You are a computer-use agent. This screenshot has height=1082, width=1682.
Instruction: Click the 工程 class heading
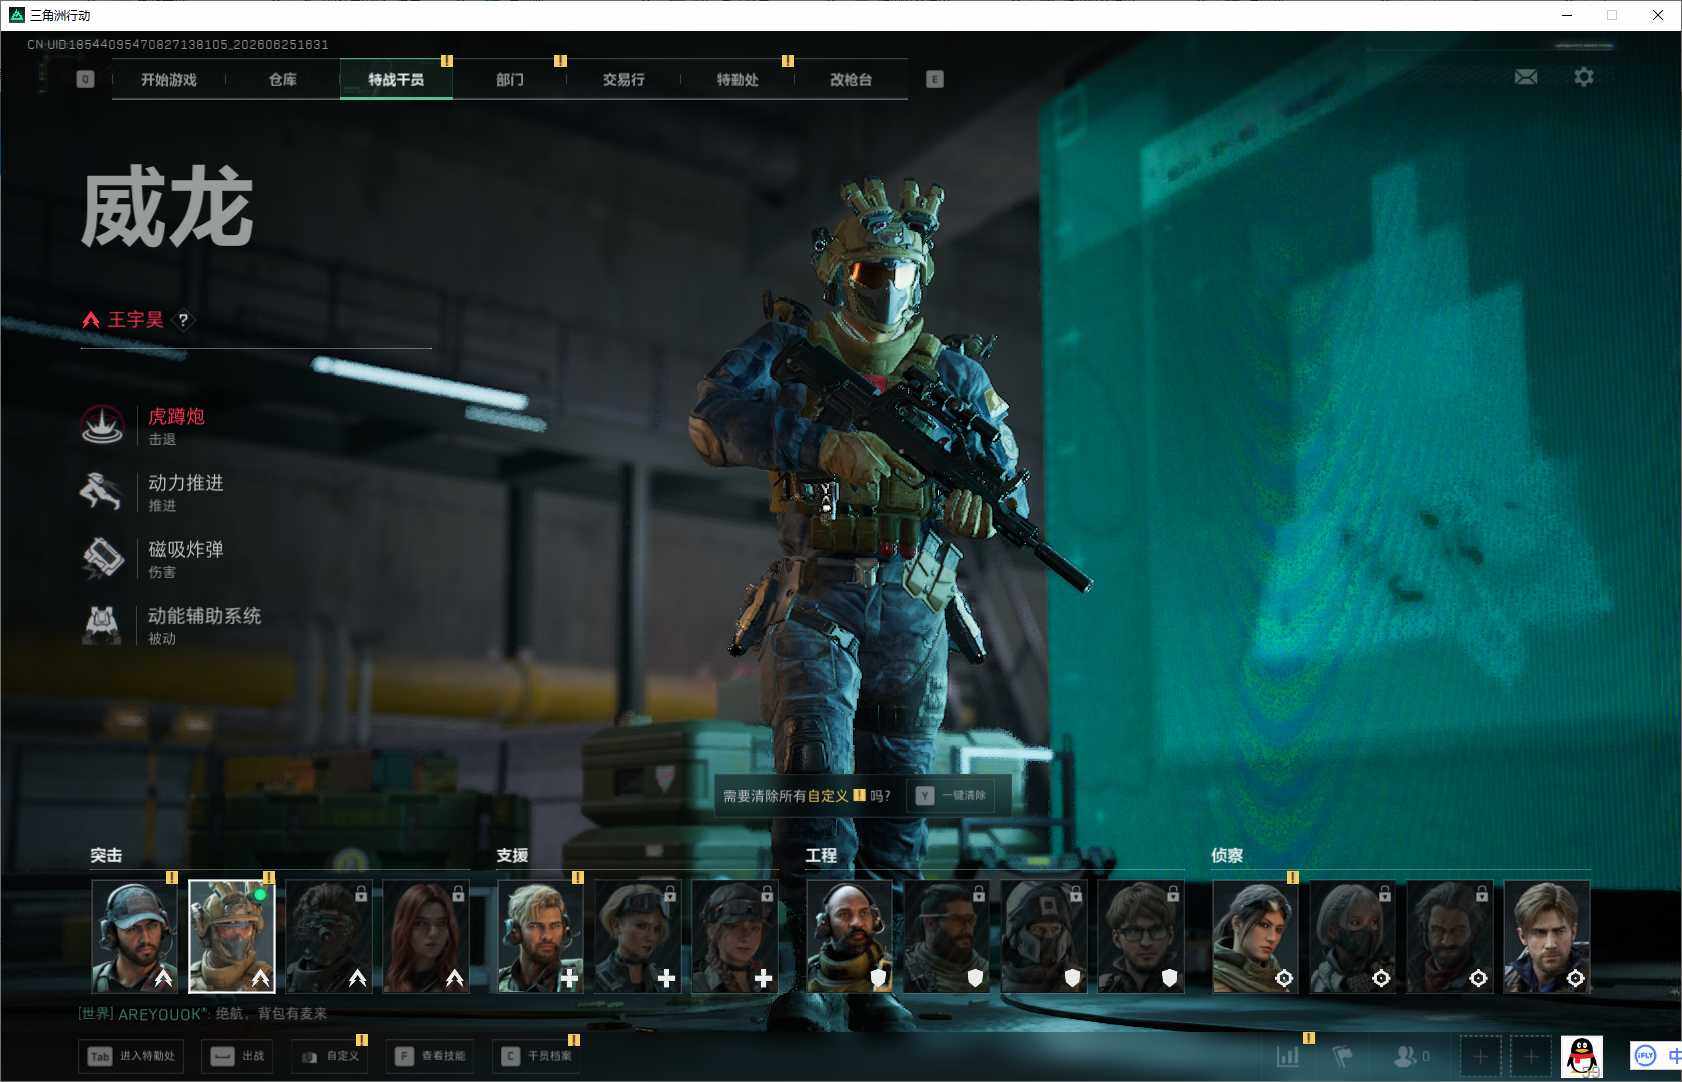821,855
